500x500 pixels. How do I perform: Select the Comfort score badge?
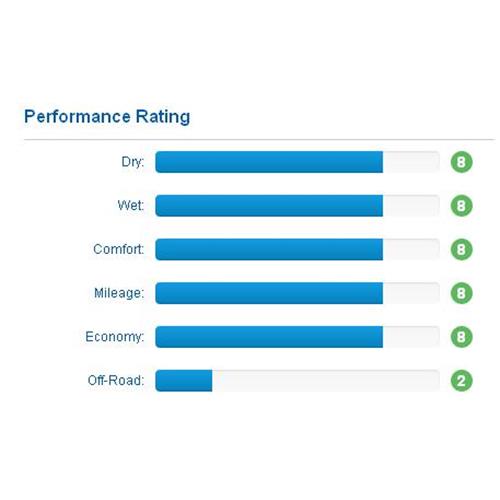click(x=461, y=249)
